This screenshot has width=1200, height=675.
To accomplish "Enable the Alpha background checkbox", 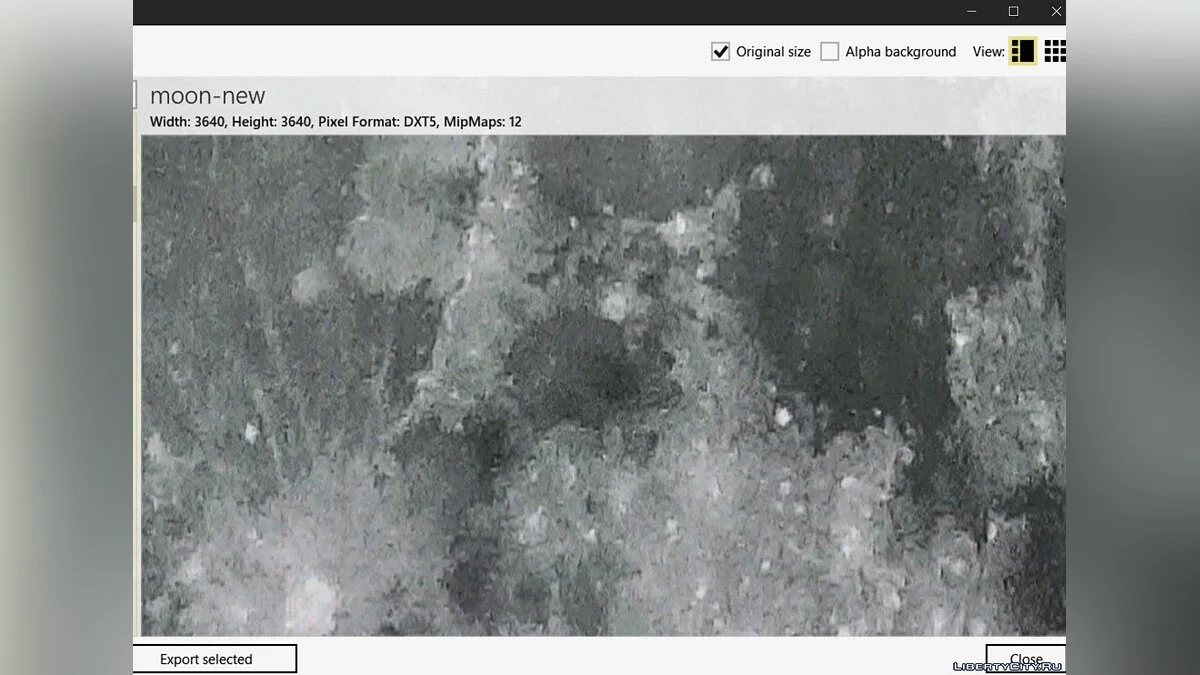I will pos(829,52).
